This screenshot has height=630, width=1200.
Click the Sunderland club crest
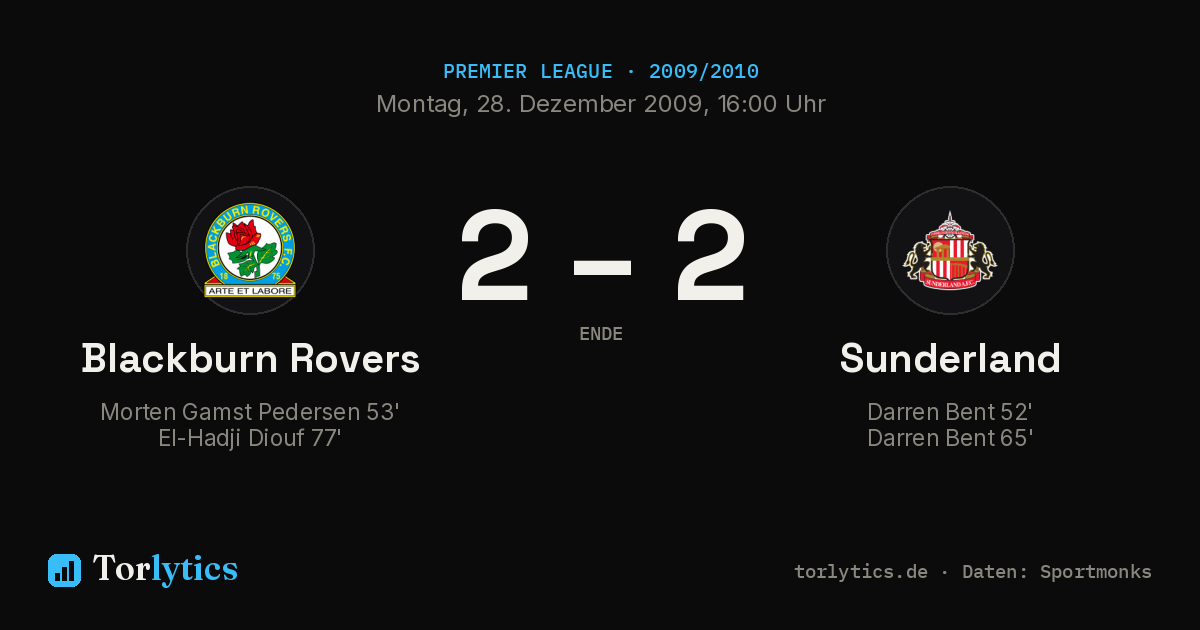pyautogui.click(x=950, y=251)
